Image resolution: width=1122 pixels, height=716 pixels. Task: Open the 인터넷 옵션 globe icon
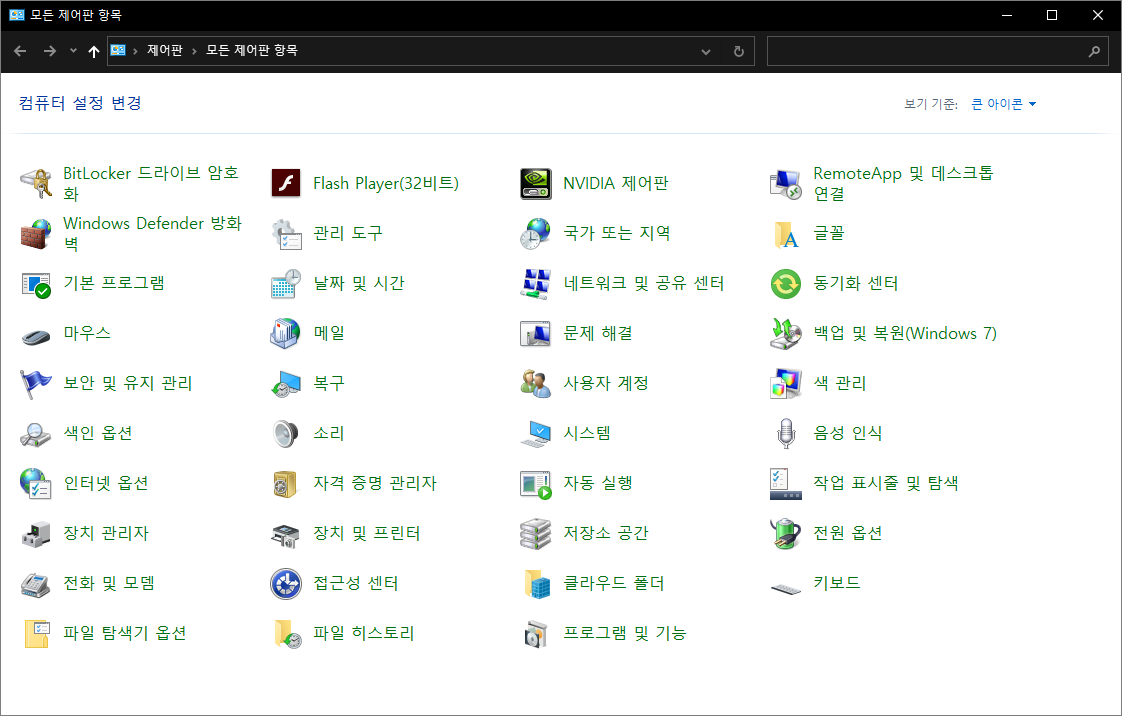[x=35, y=484]
